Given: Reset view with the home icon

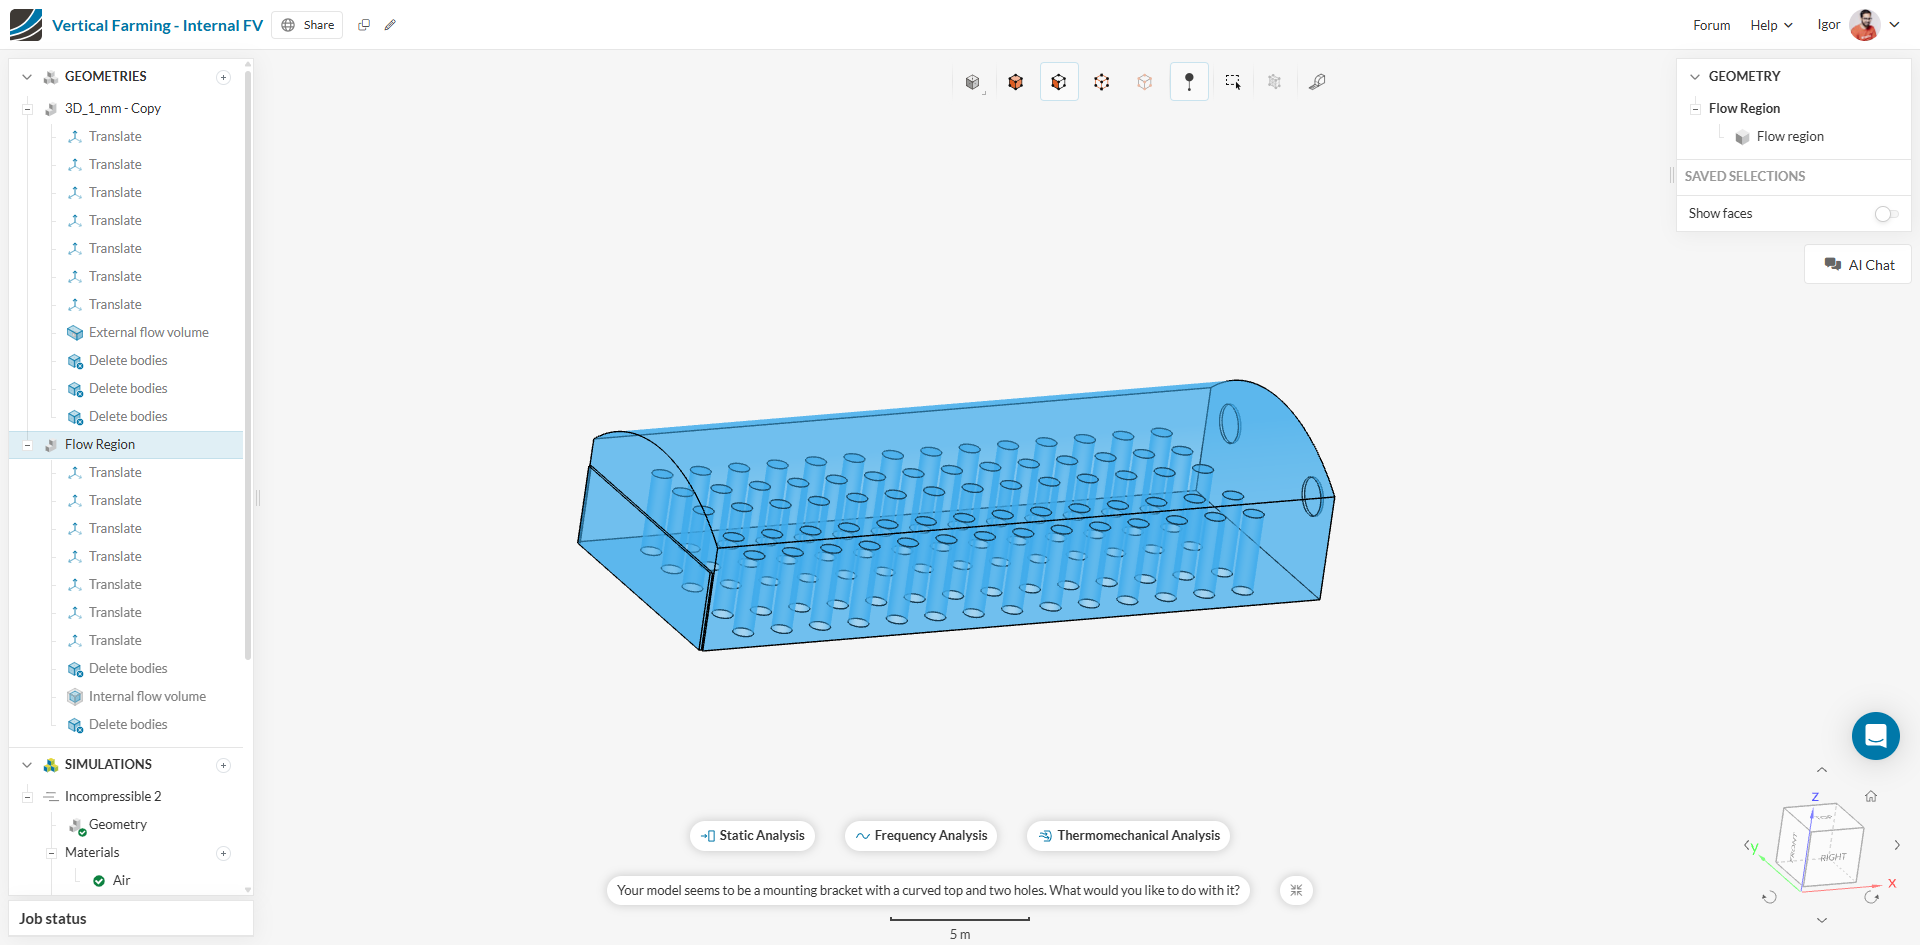Looking at the screenshot, I should [x=1871, y=796].
